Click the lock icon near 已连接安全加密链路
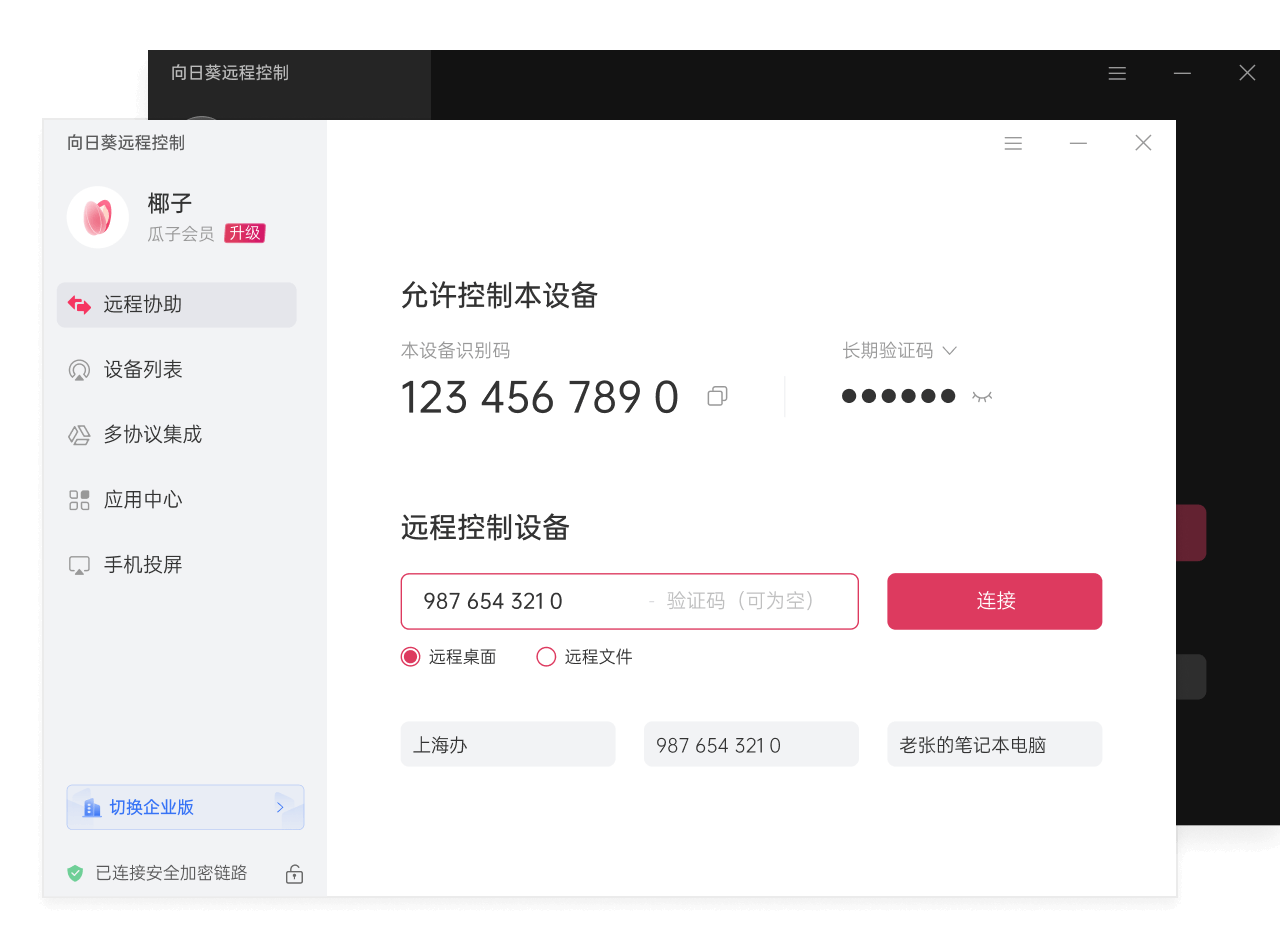The width and height of the screenshot is (1280, 948). (x=294, y=874)
